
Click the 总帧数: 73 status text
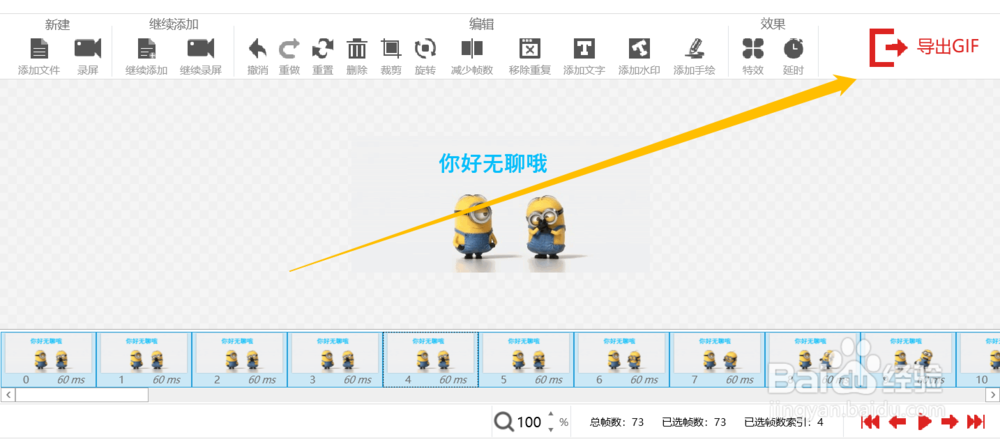[x=618, y=422]
